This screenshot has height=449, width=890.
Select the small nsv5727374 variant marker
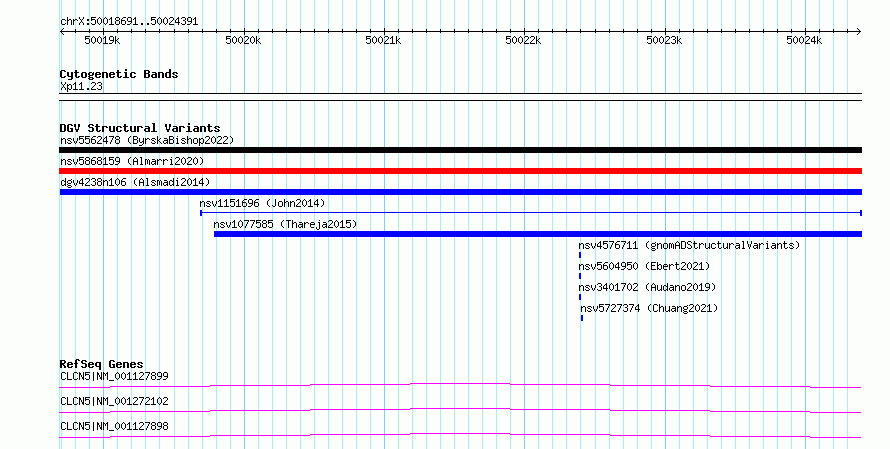tap(582, 318)
